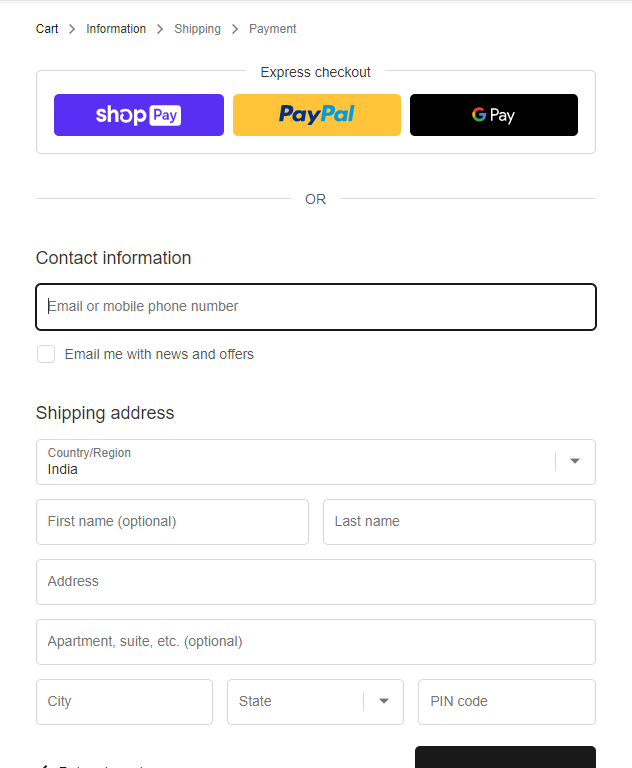This screenshot has width=632, height=768.
Task: Select the Payment breadcrumb step
Action: [272, 29]
